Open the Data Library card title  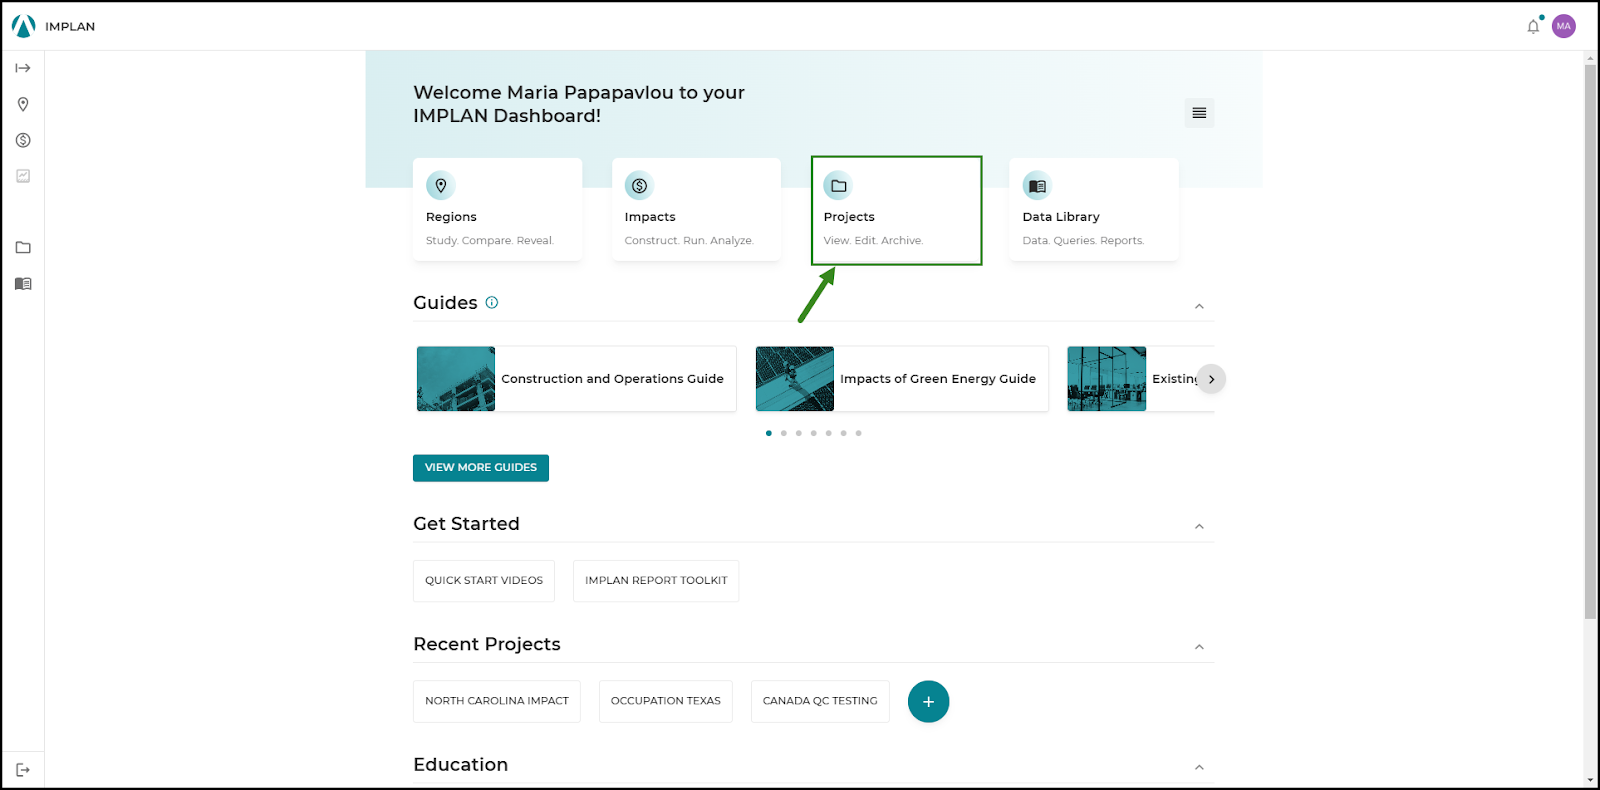click(1061, 217)
